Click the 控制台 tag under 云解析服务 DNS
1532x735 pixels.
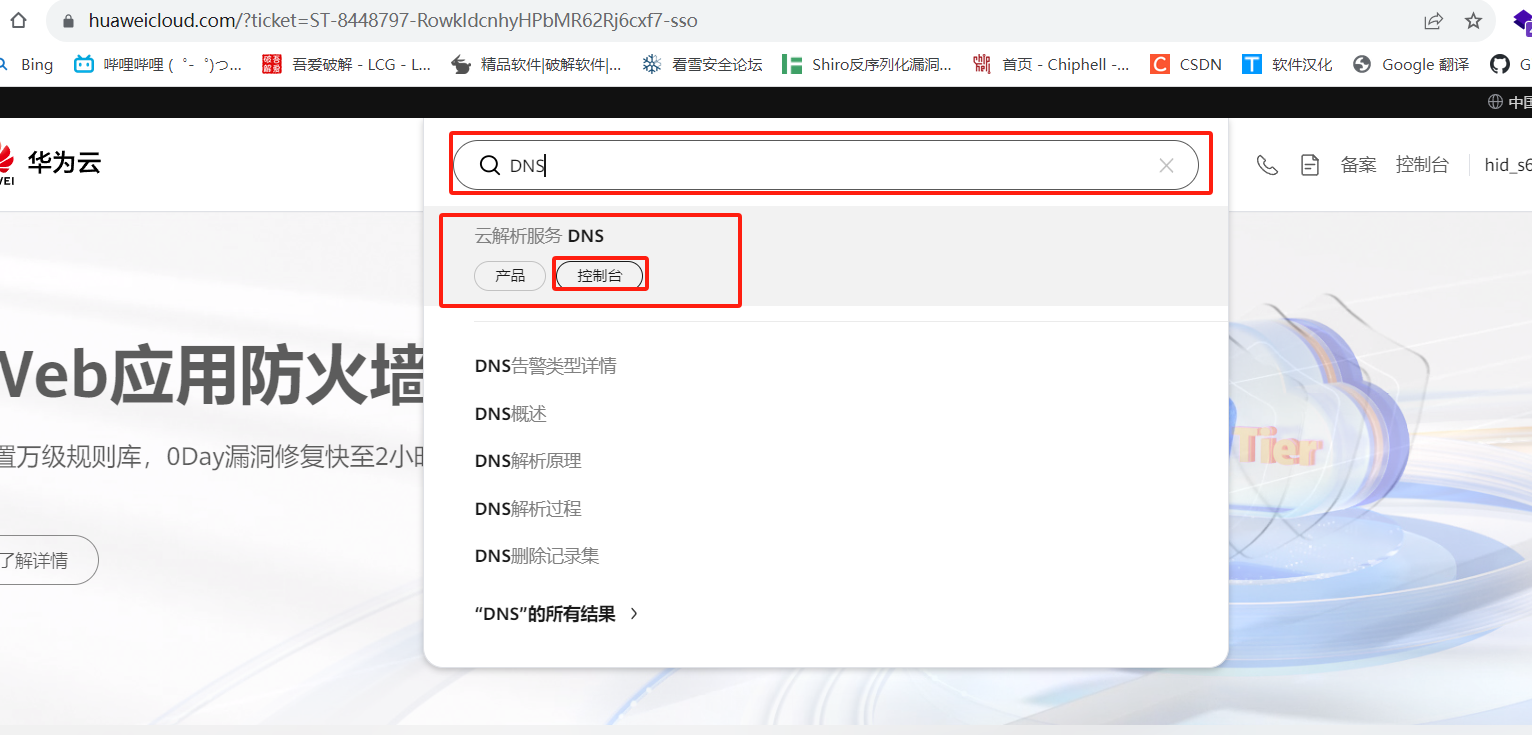[599, 275]
